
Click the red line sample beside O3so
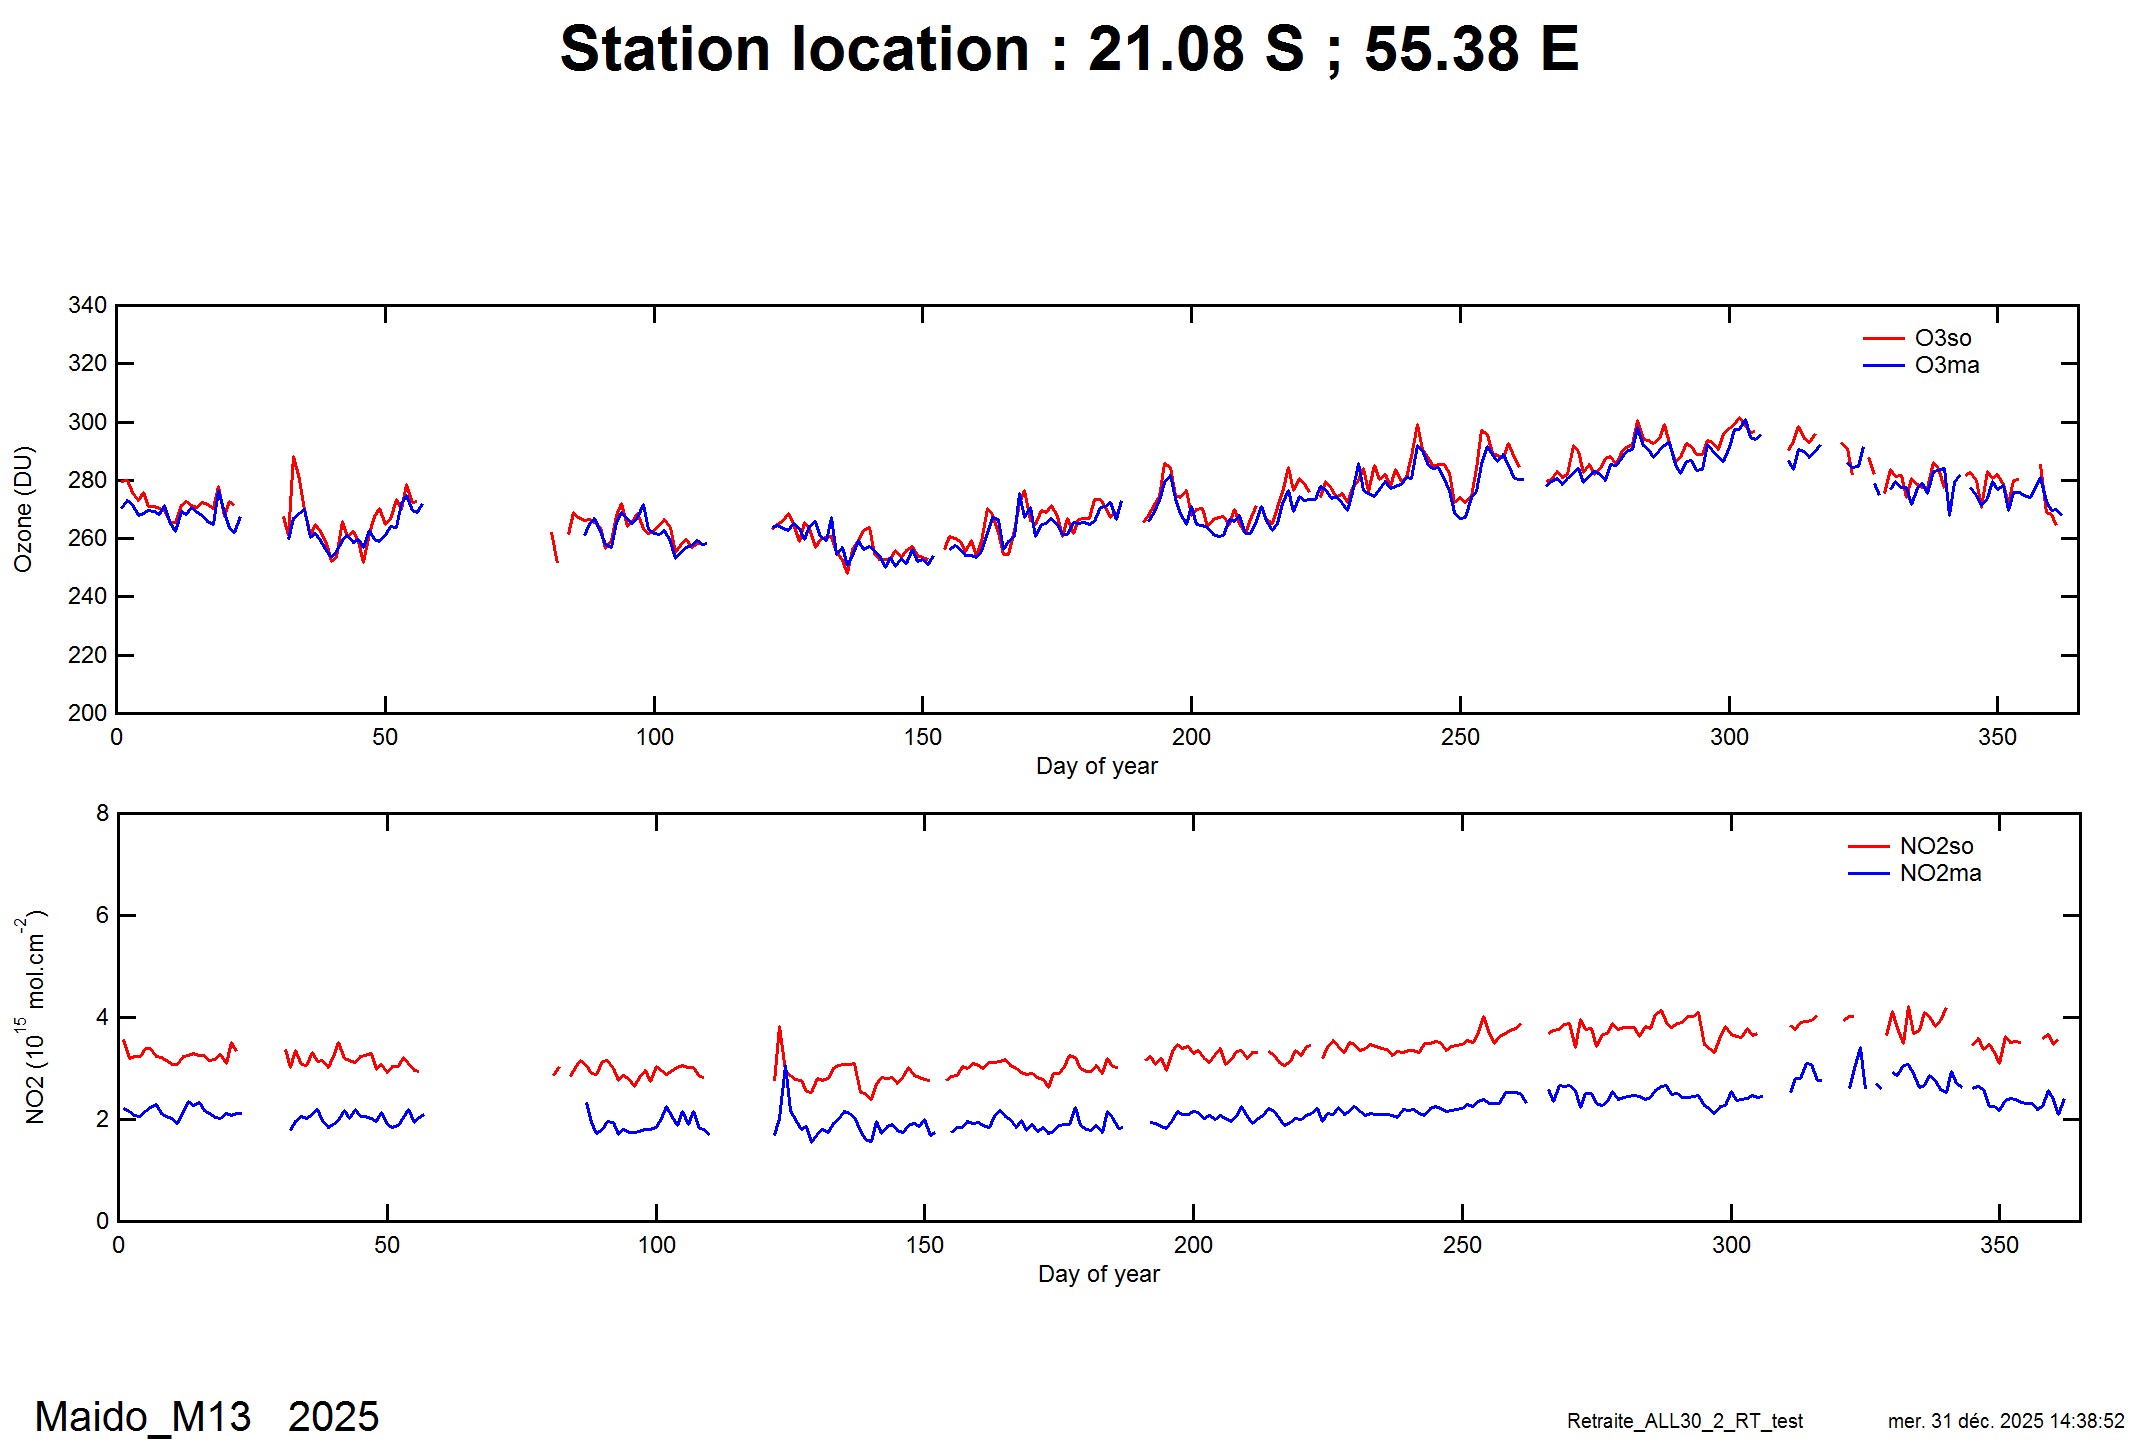(1883, 339)
